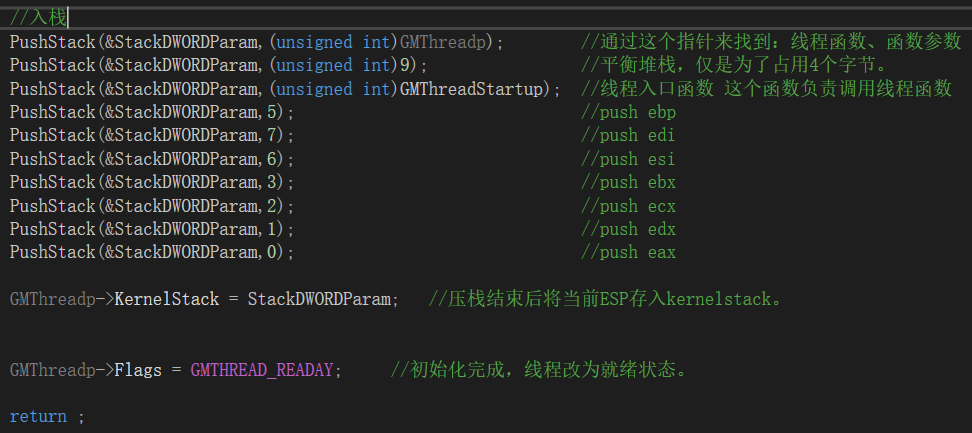The image size is (972, 433).
Task: Click the number 9 in second PushStack
Action: coord(405,65)
